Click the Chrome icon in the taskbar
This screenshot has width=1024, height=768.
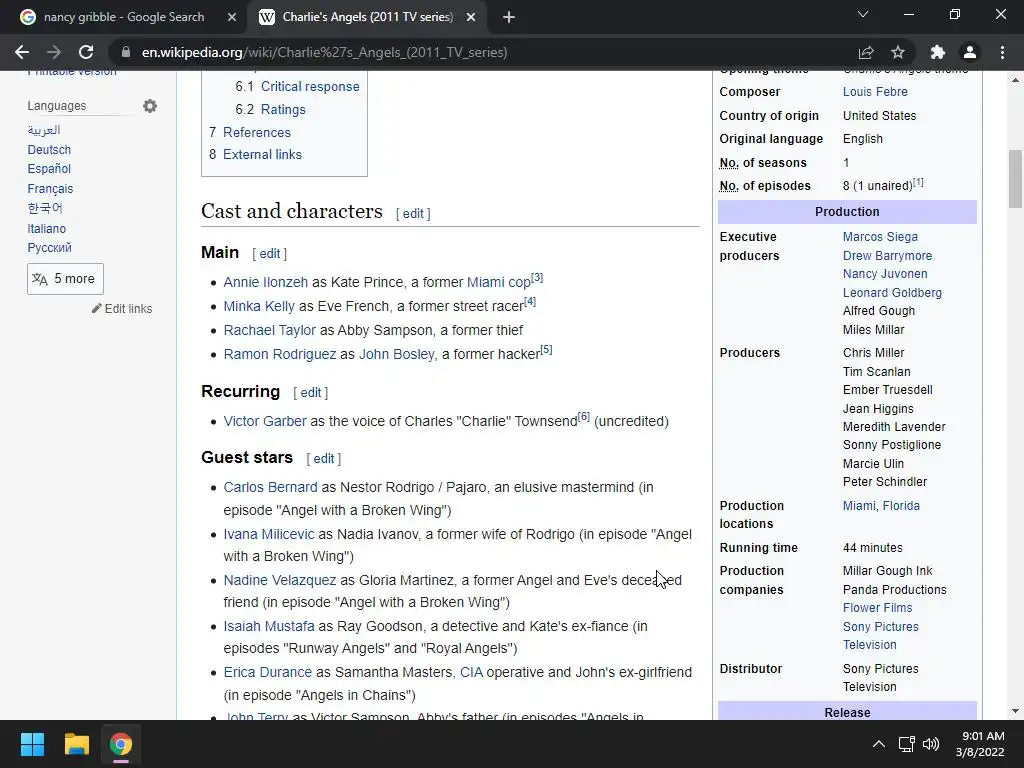pos(120,744)
